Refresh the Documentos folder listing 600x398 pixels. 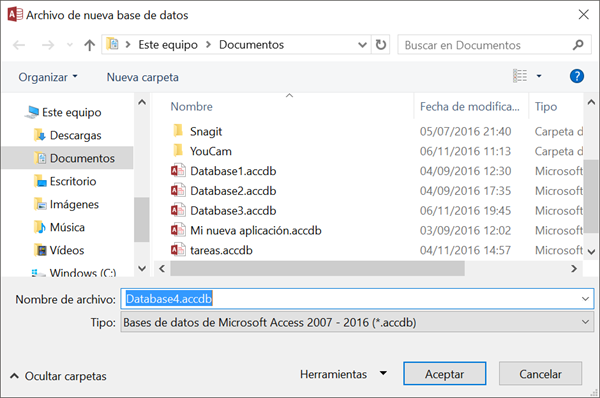click(x=381, y=45)
